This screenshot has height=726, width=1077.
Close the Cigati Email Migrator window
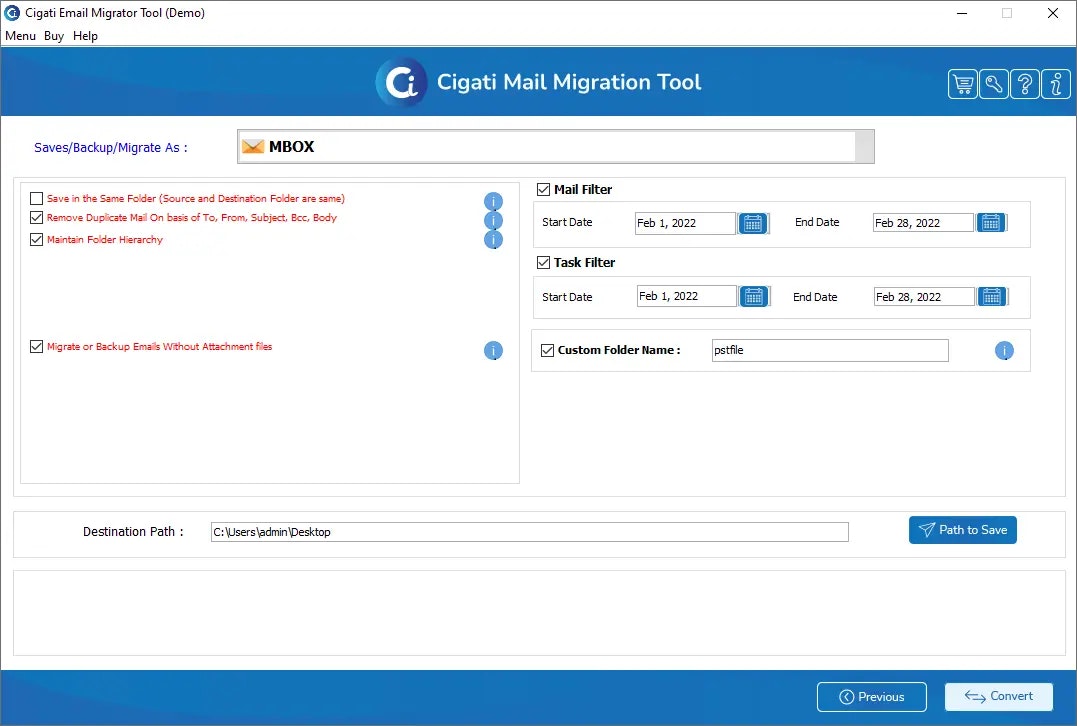coord(1052,13)
